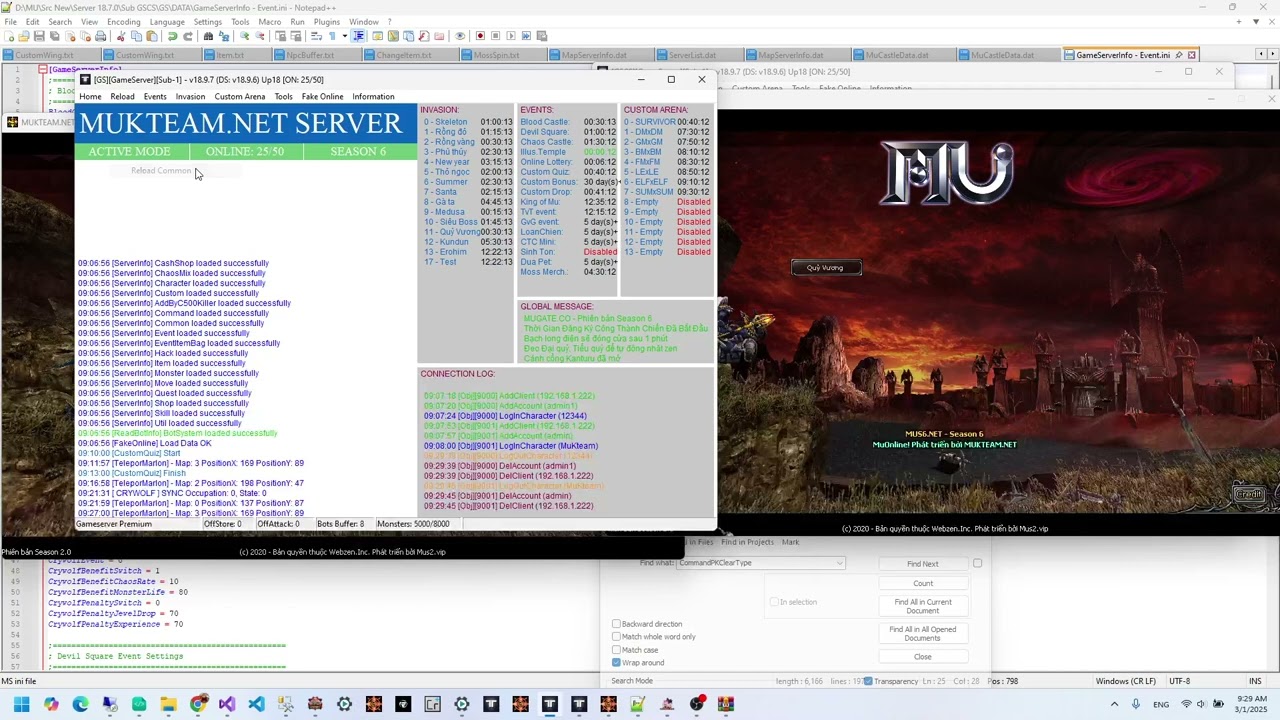
Task: Open Find with the binoculars icon
Action: tap(208, 36)
